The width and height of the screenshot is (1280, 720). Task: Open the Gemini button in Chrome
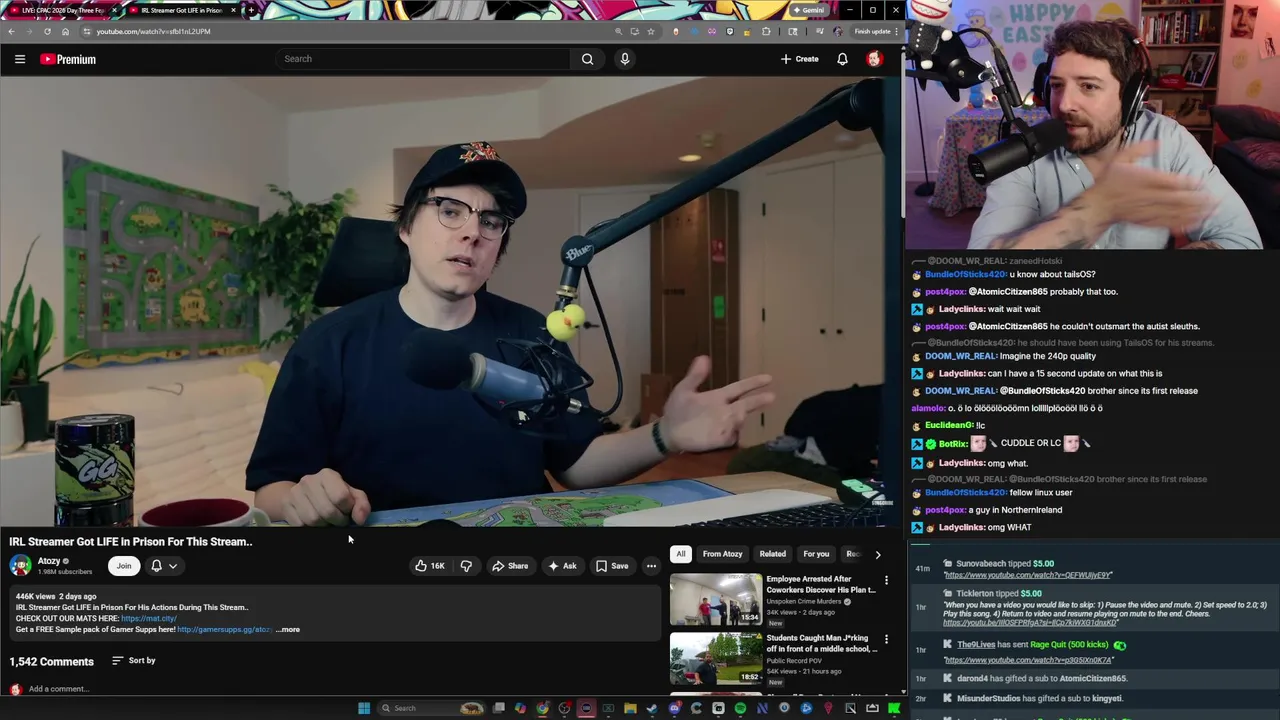pos(808,10)
